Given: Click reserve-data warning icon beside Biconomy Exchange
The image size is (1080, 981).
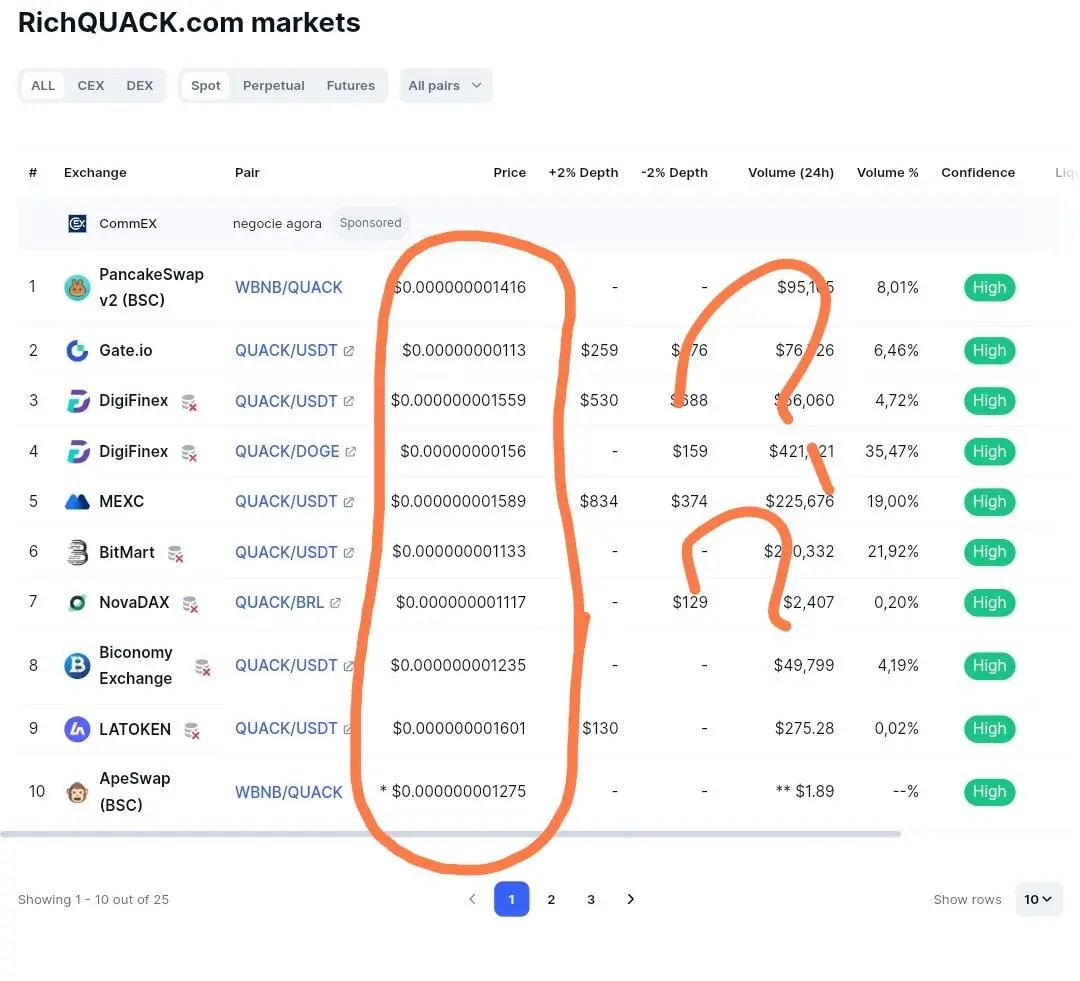Looking at the screenshot, I should click(x=202, y=667).
